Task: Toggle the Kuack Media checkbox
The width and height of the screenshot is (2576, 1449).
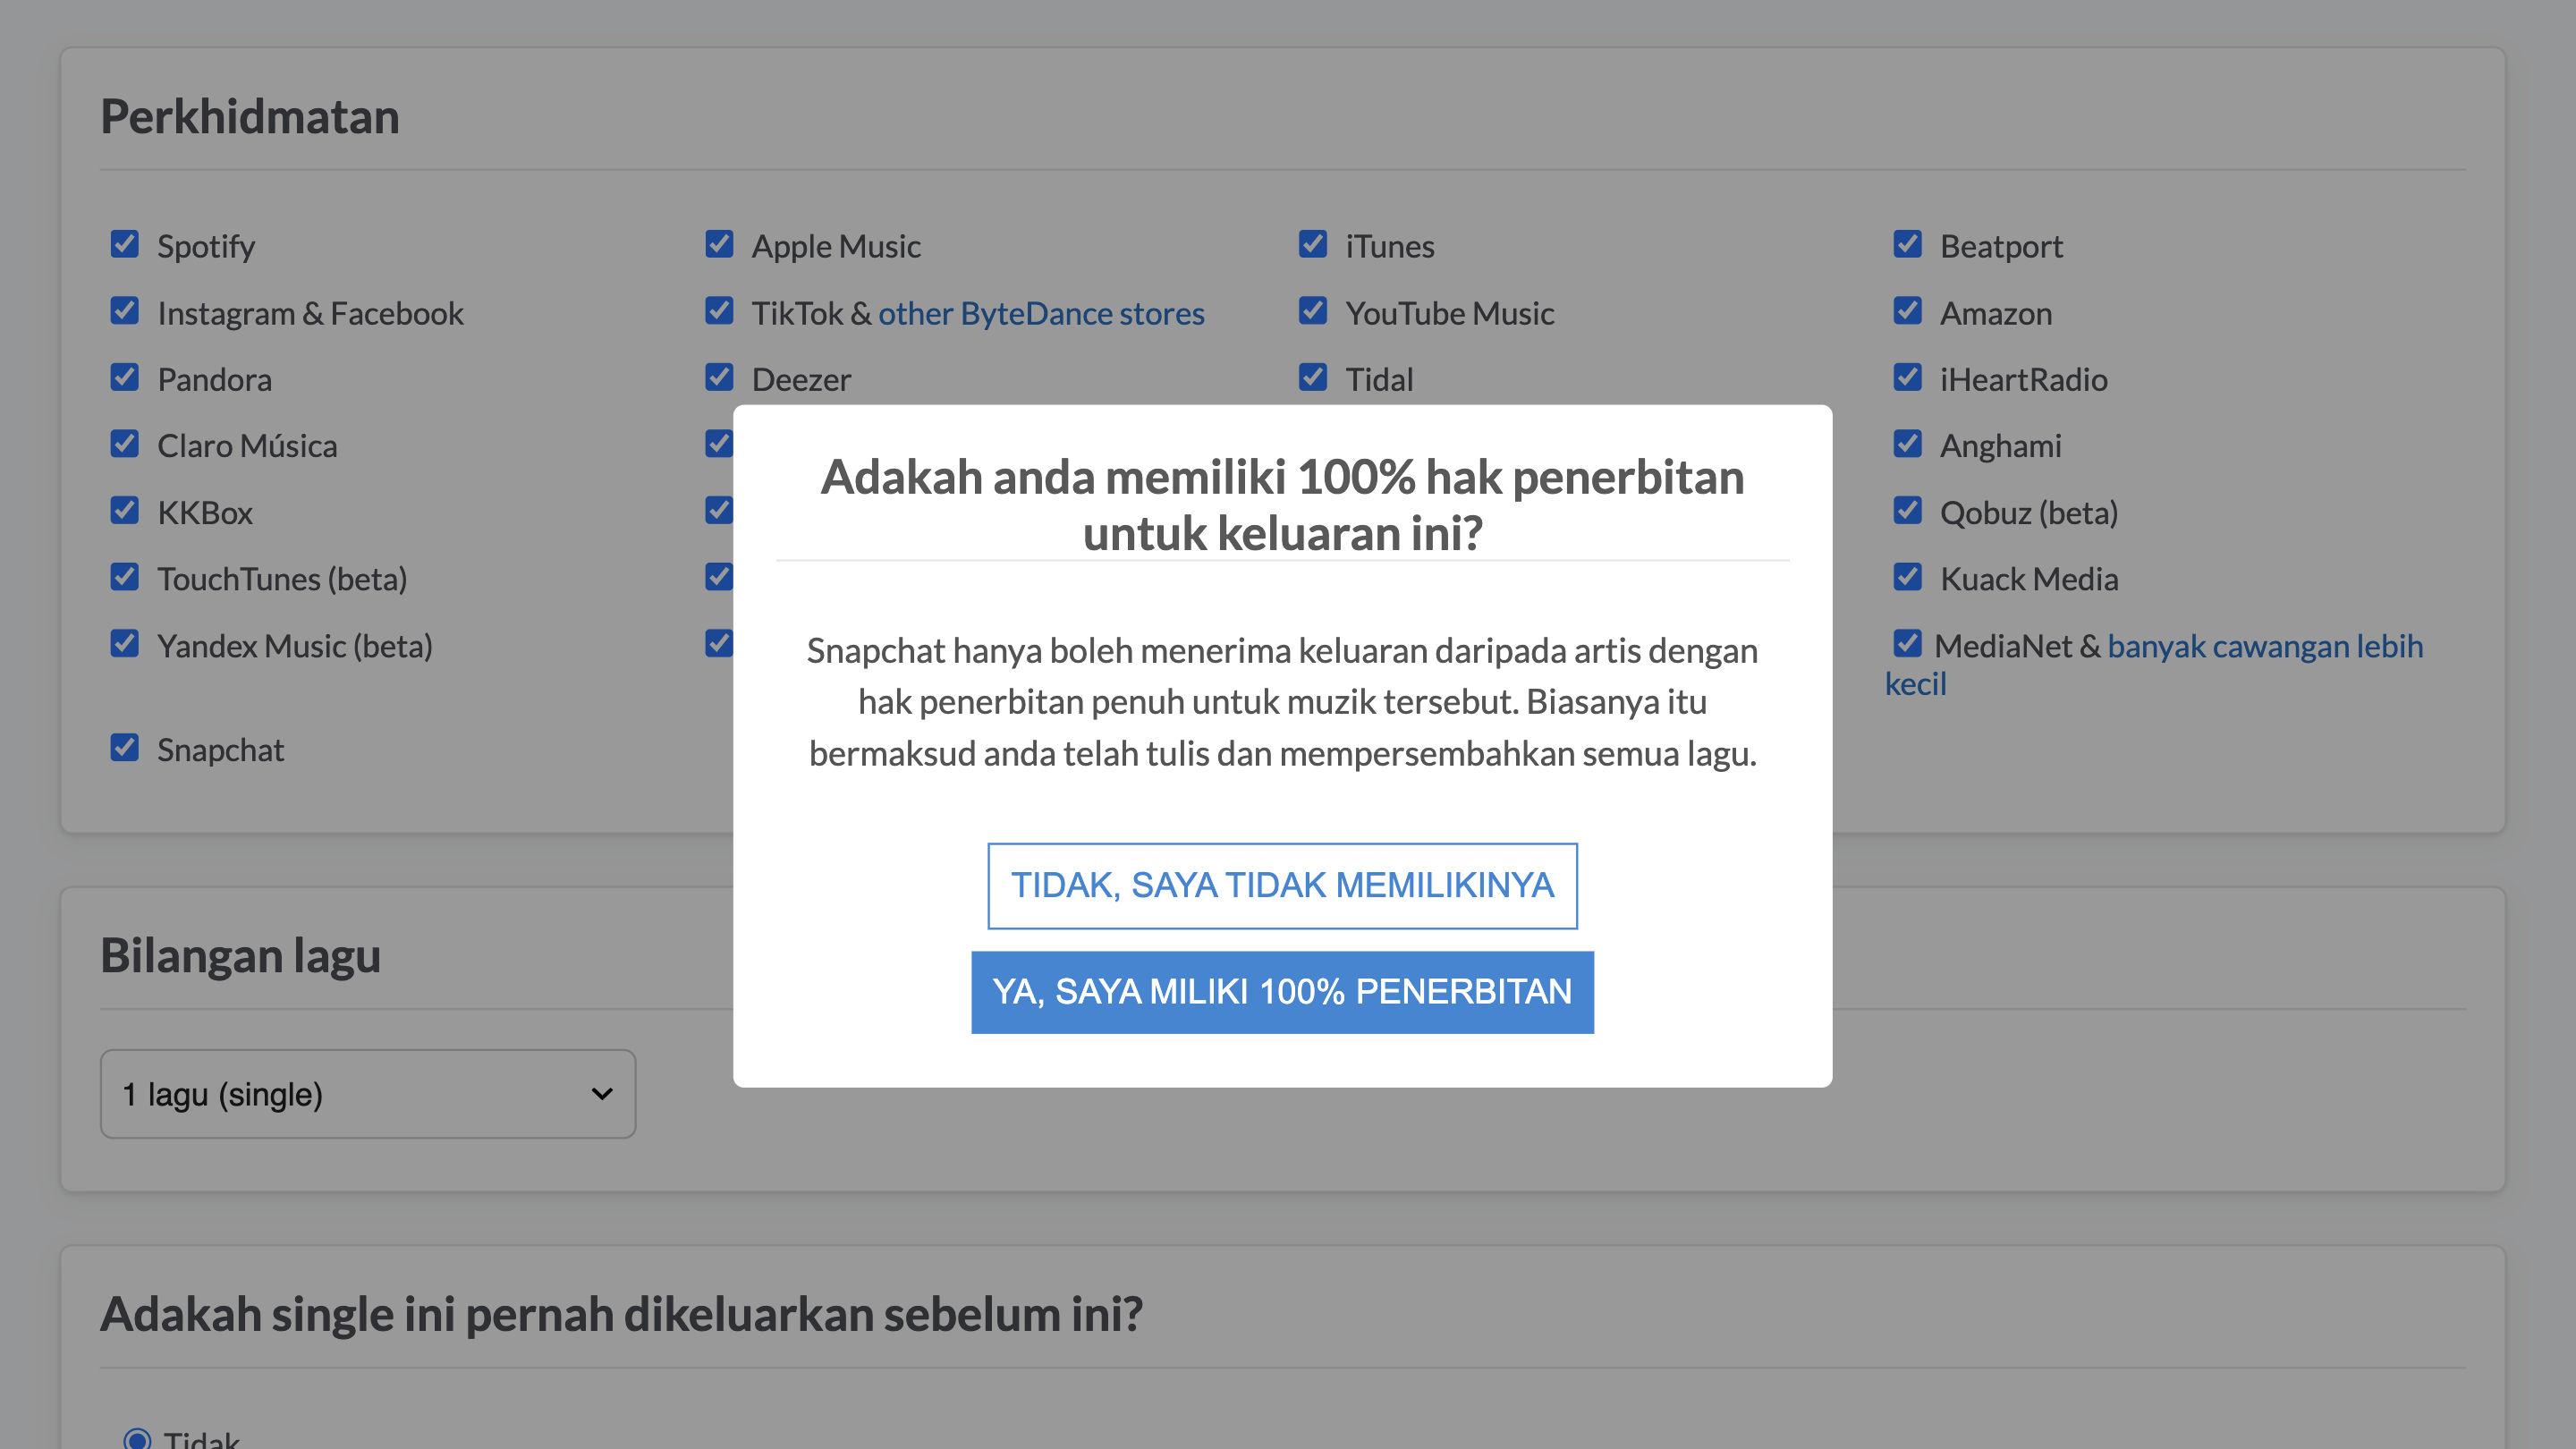Action: pos(1908,577)
